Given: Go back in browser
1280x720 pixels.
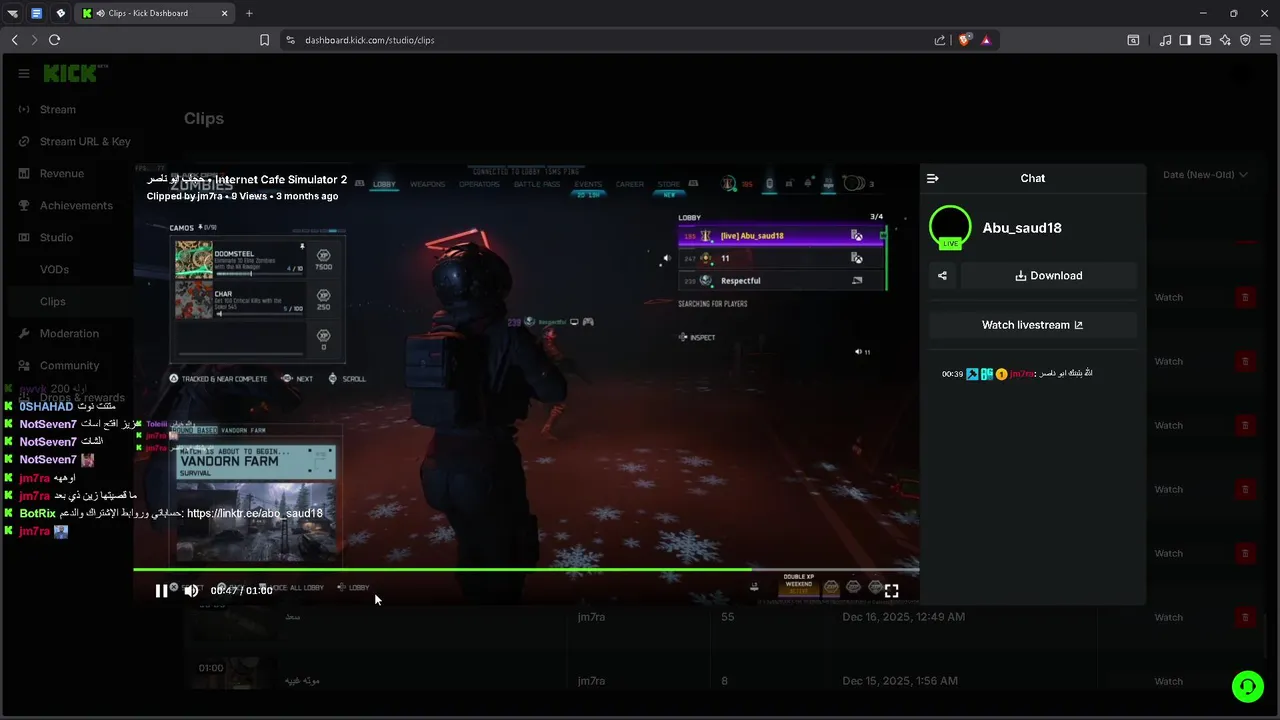Looking at the screenshot, I should 14,40.
